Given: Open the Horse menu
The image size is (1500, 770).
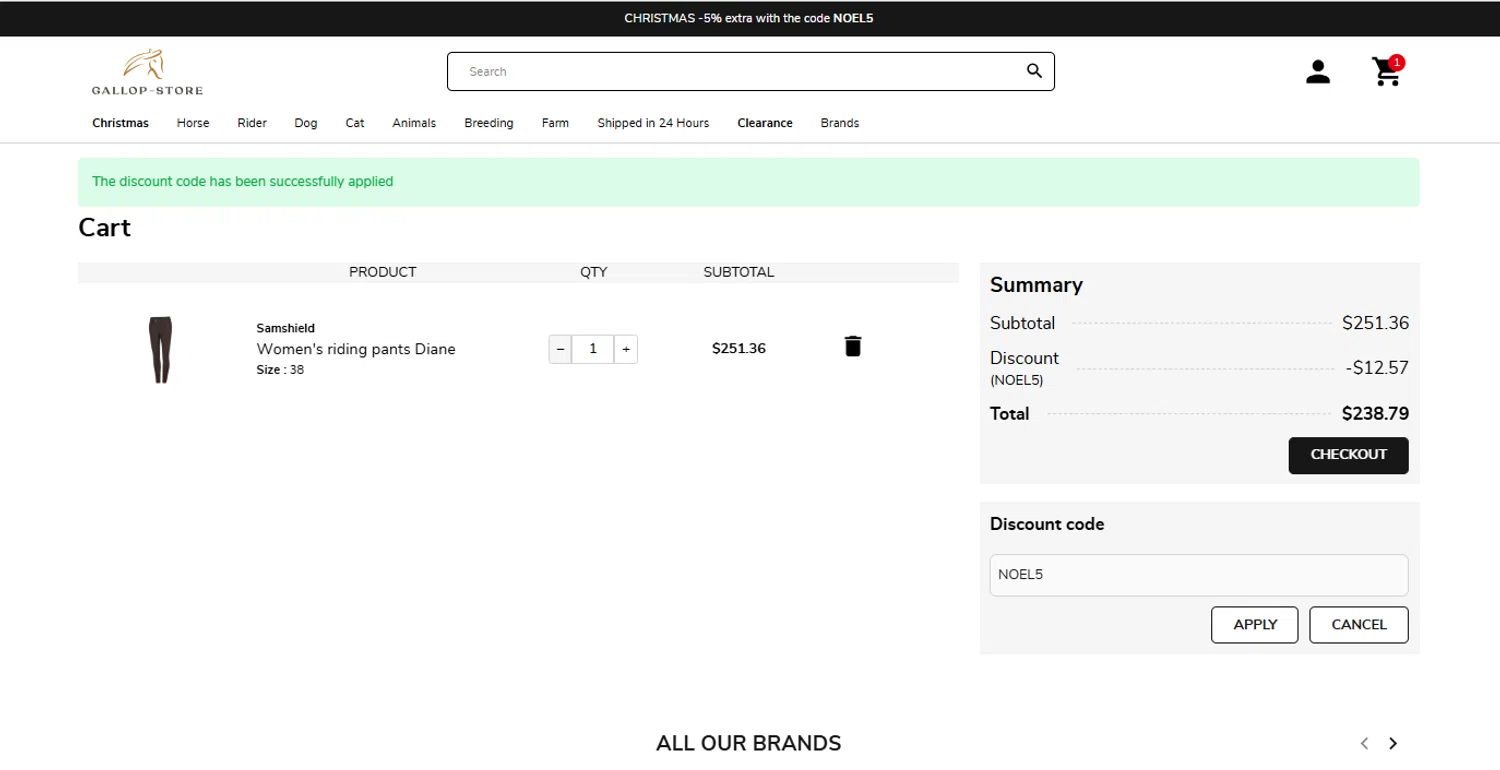Looking at the screenshot, I should [x=193, y=123].
